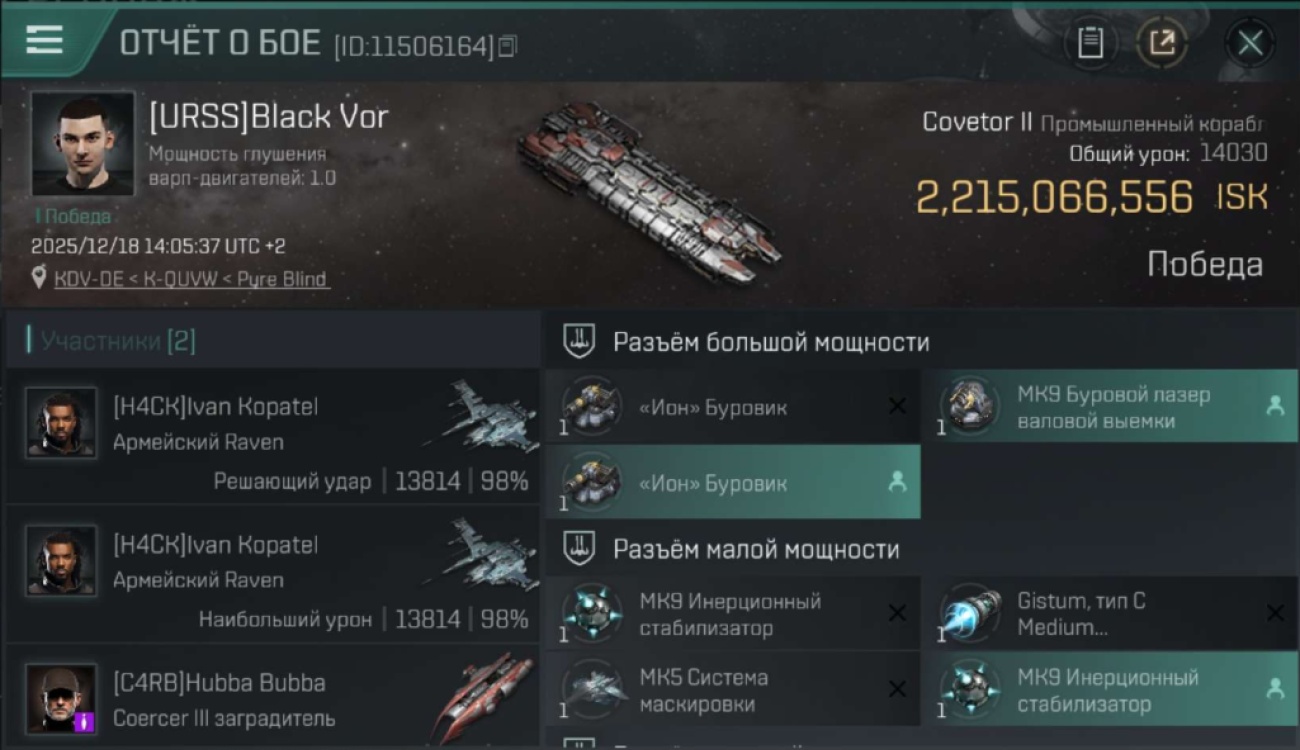Open Ivan Kopatel top damage entry

click(x=273, y=575)
